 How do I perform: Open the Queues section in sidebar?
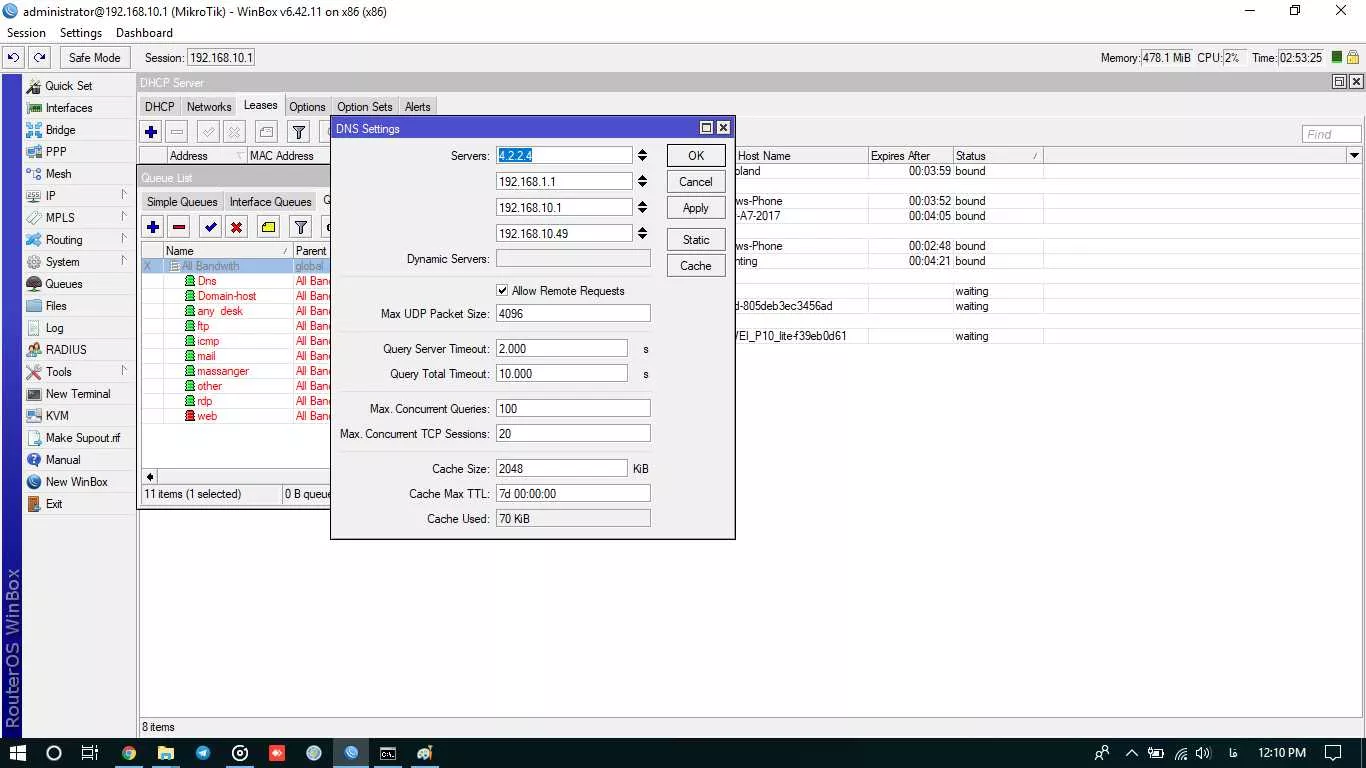pos(64,284)
